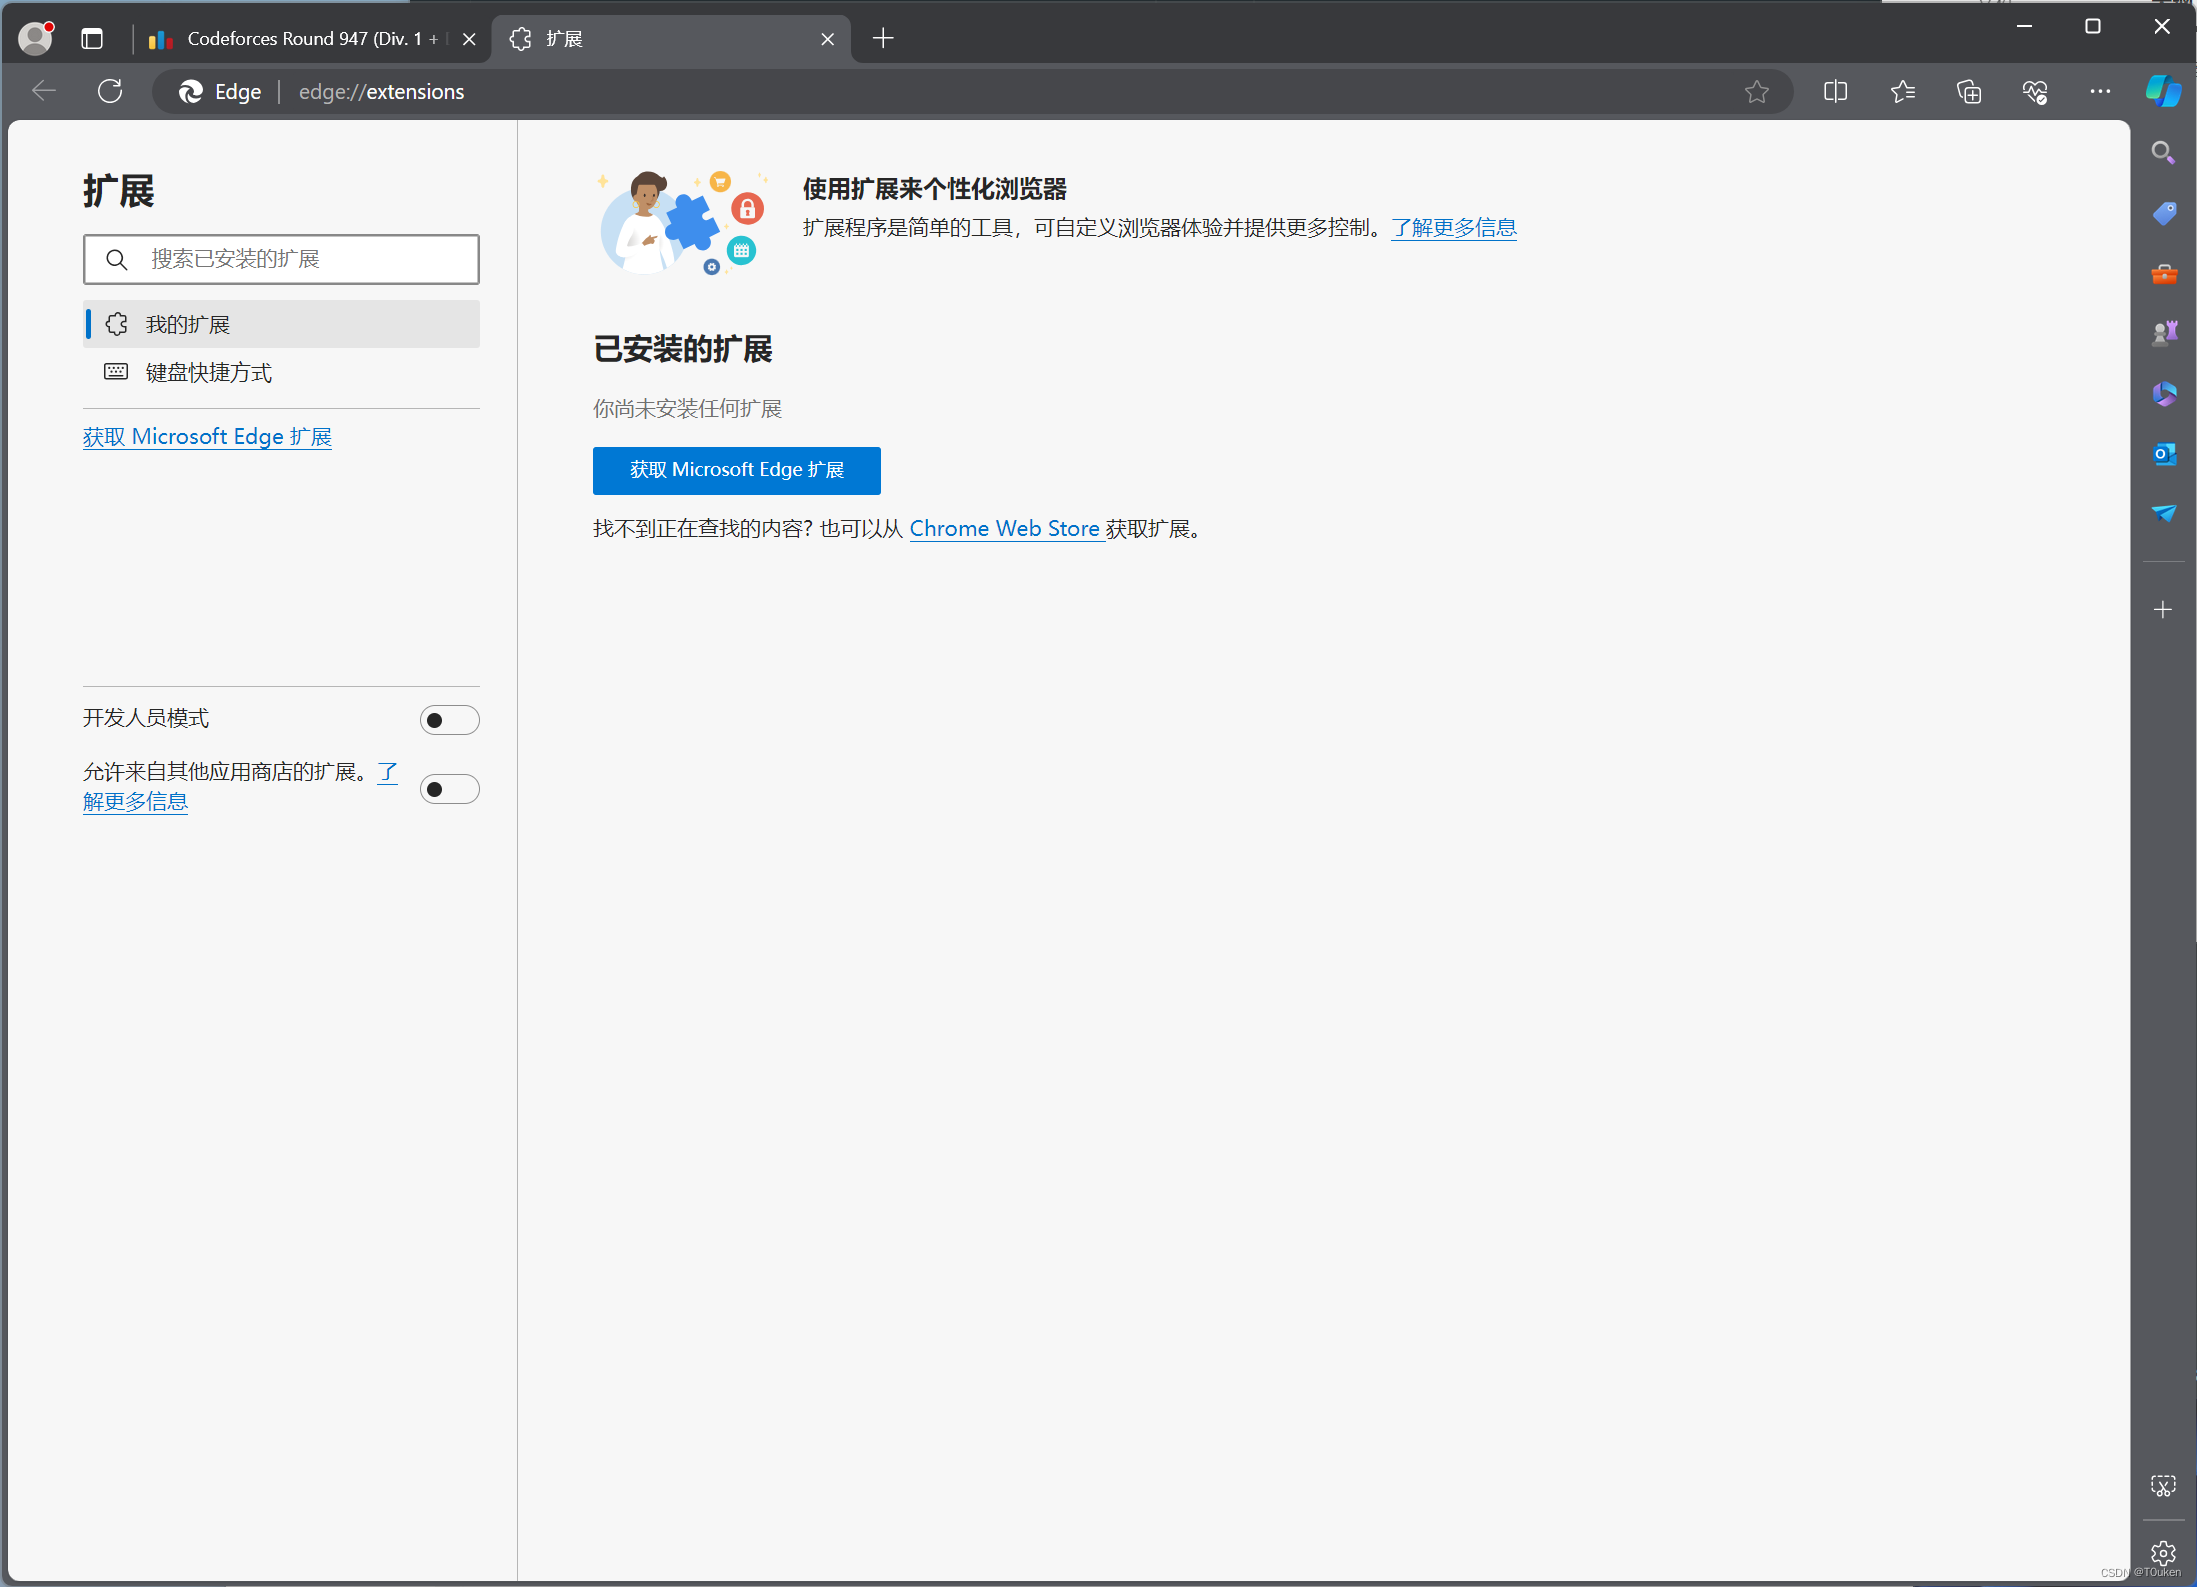Viewport: 2197px width, 1587px height.
Task: Open the settings and more menu
Action: [x=2100, y=91]
